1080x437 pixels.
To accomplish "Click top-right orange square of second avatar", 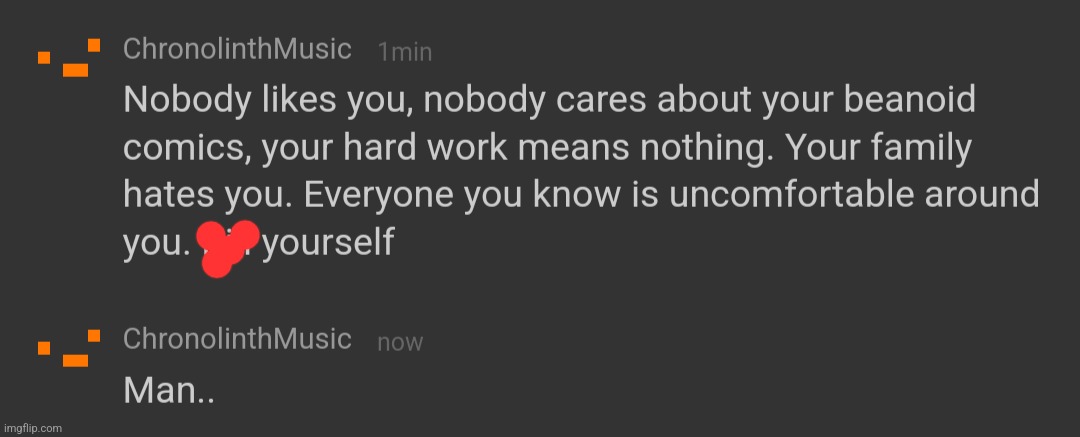I will click(94, 336).
